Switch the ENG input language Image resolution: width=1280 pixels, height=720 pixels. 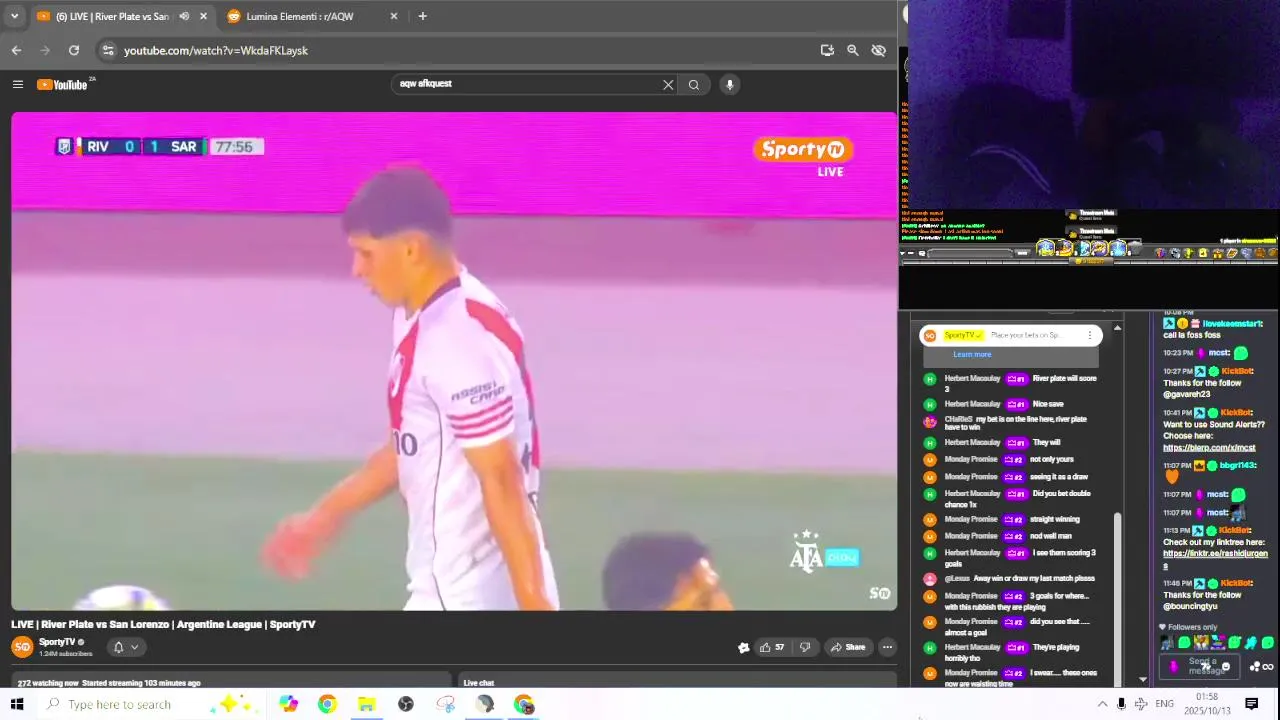click(1165, 704)
